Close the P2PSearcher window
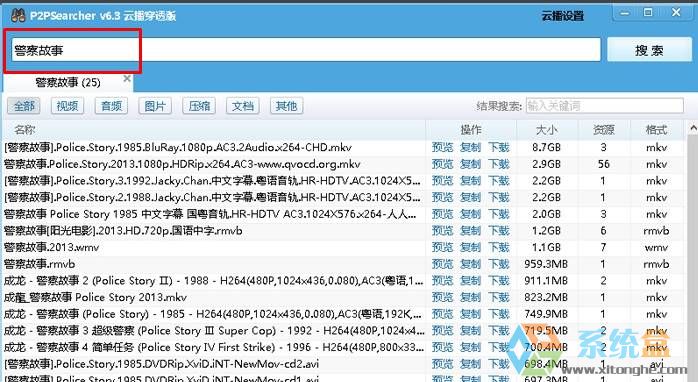698x382 pixels. (676, 13)
